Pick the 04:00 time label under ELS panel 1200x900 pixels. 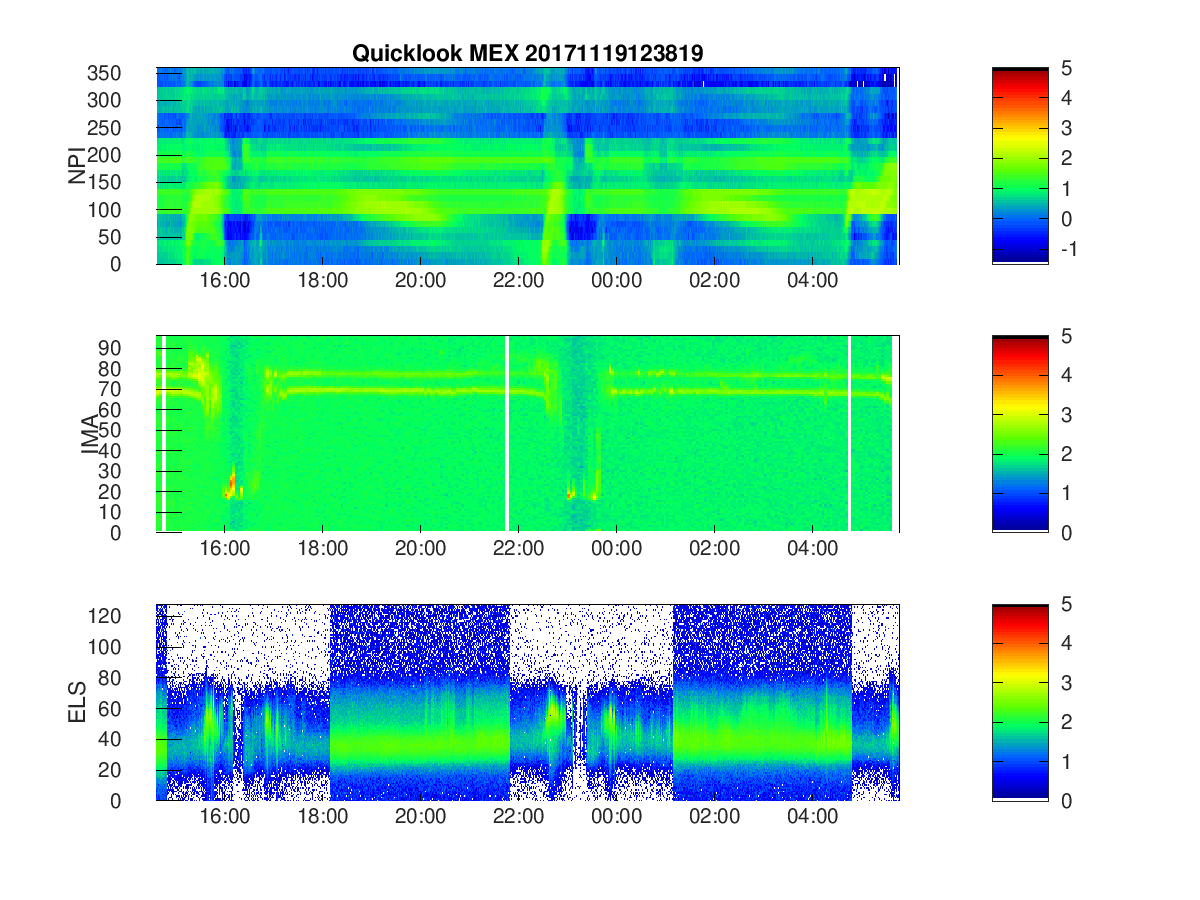(813, 818)
